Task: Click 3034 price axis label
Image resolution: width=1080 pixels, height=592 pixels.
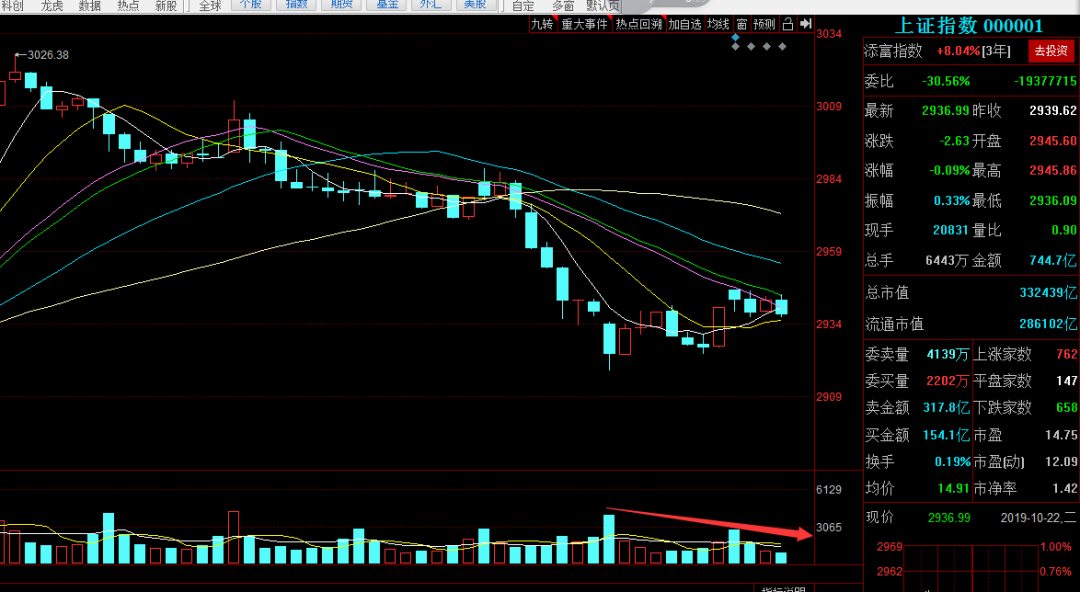Action: (829, 33)
